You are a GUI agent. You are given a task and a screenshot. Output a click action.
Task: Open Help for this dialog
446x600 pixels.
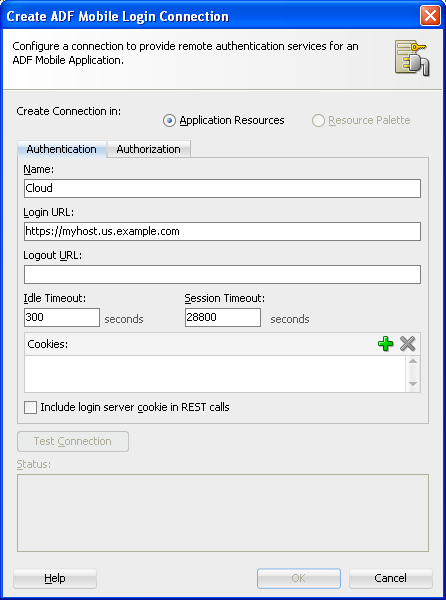(x=55, y=578)
